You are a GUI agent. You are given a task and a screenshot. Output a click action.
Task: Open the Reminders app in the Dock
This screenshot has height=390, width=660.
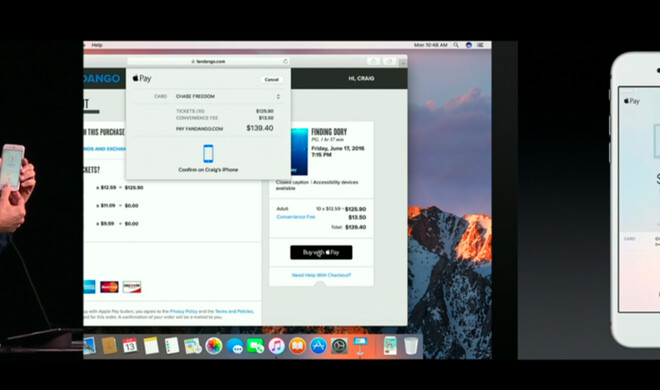coord(172,346)
